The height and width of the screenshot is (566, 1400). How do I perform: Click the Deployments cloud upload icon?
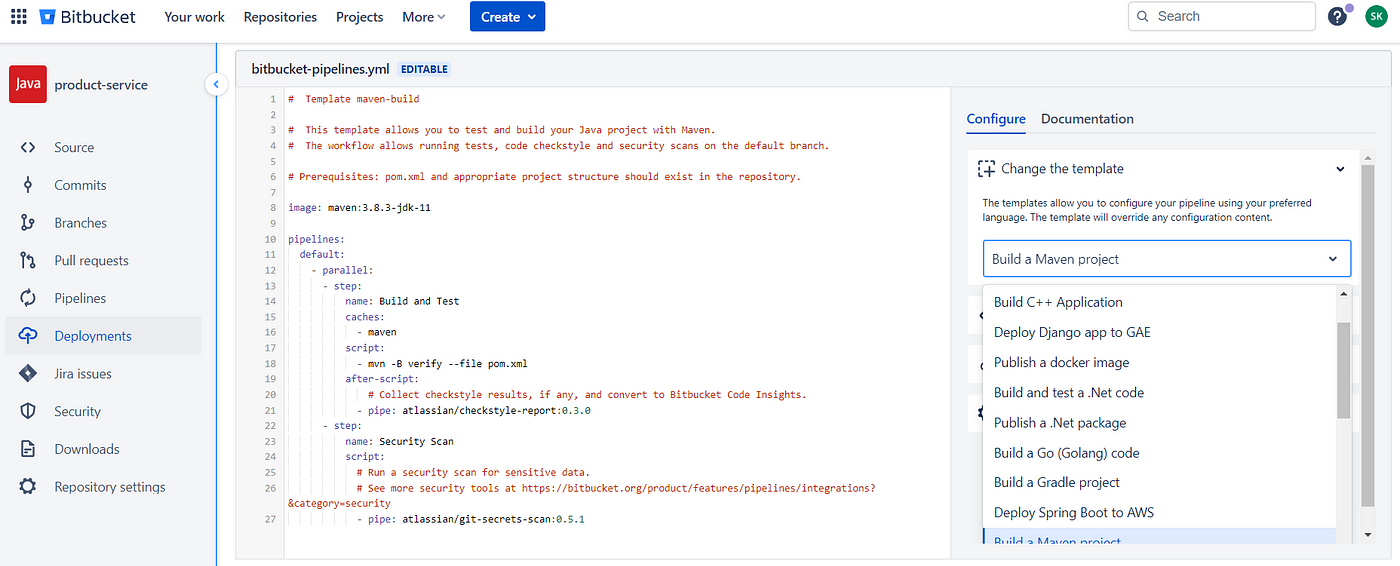pos(28,336)
